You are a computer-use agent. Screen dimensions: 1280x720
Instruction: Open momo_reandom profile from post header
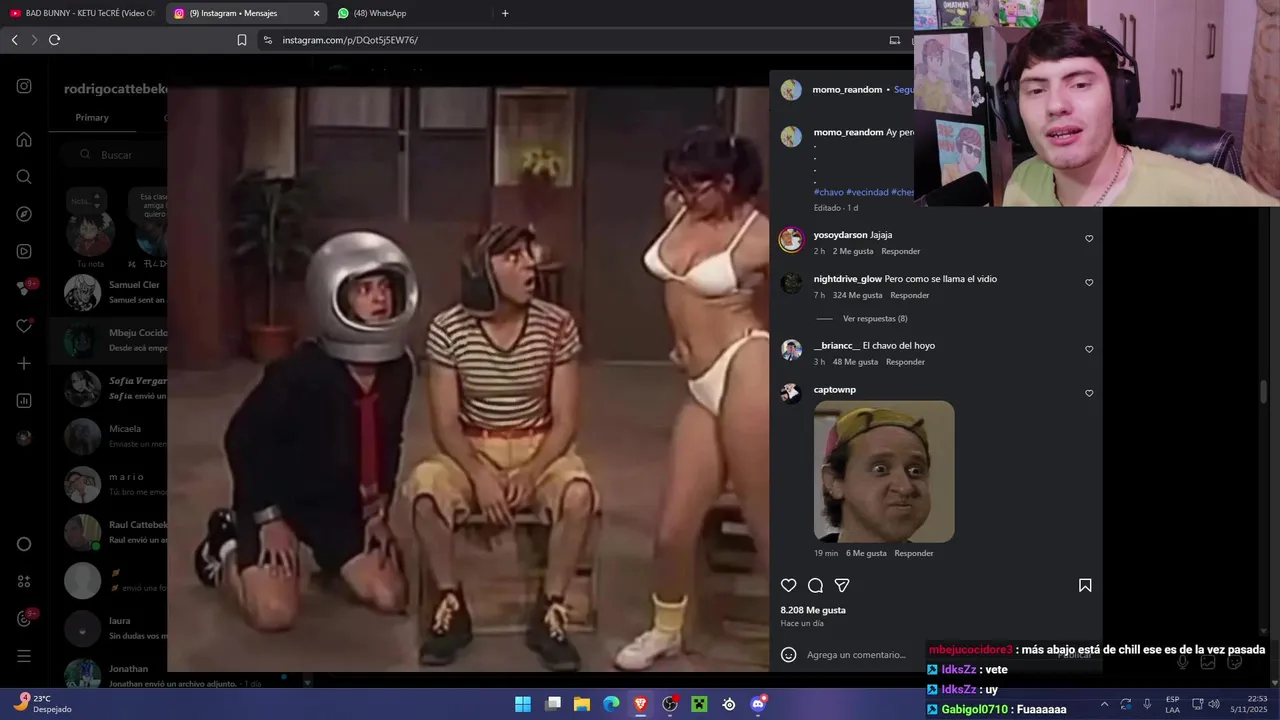tap(847, 90)
